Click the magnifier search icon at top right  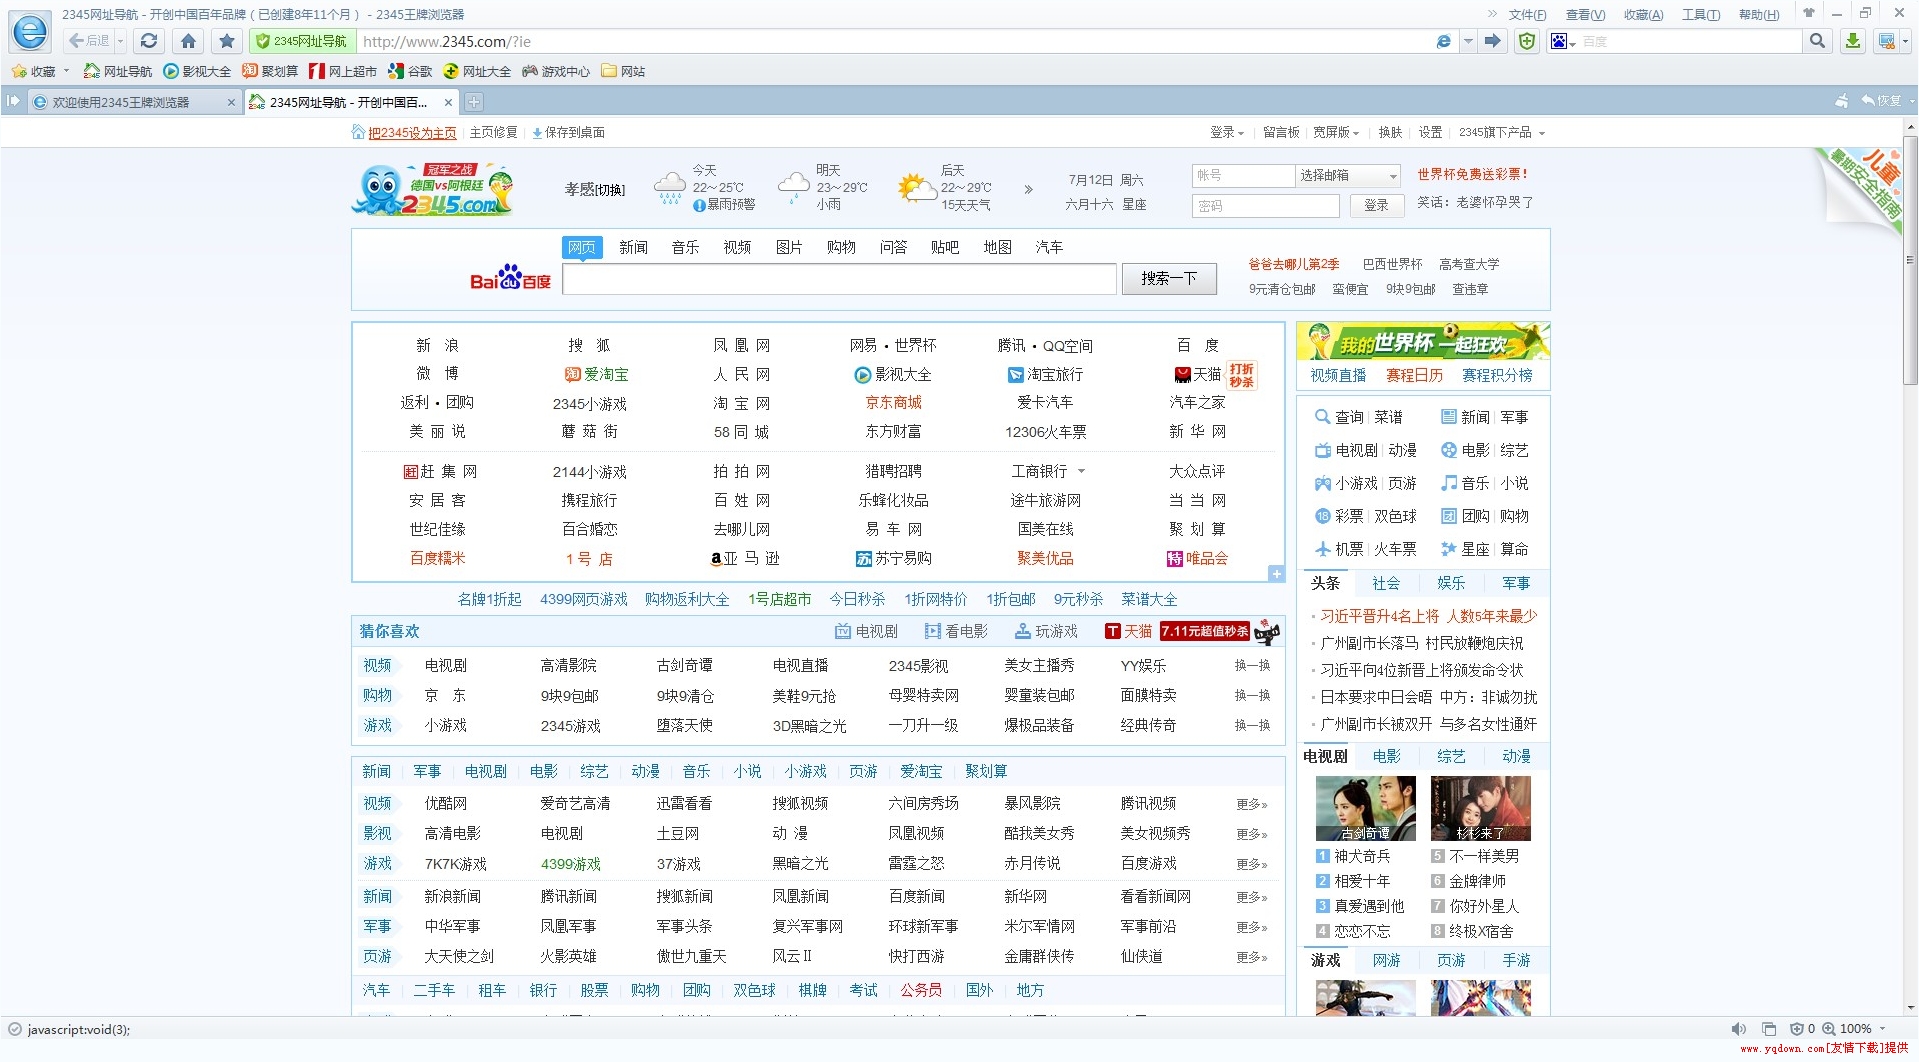pyautogui.click(x=1817, y=41)
